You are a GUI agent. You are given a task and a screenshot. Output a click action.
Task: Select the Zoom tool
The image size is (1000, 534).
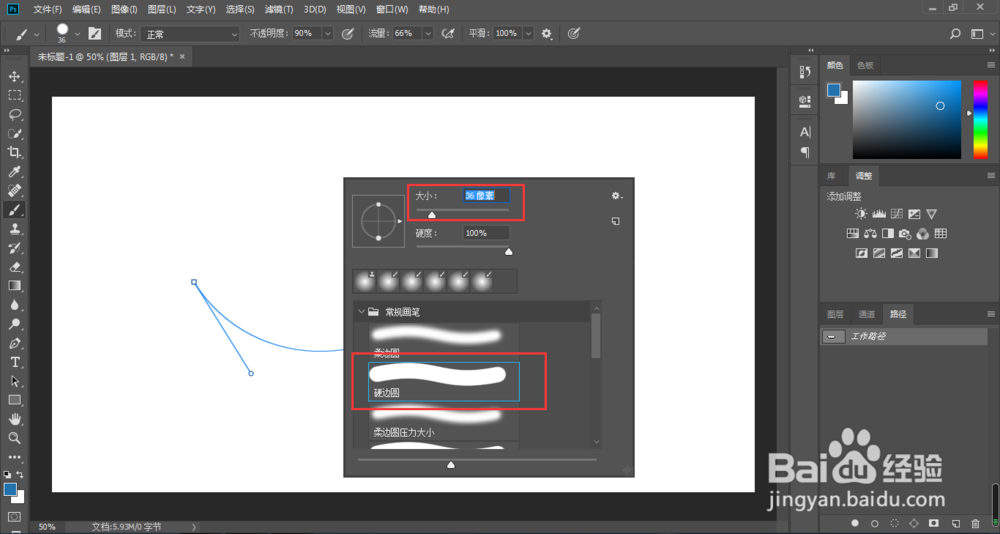click(x=15, y=438)
